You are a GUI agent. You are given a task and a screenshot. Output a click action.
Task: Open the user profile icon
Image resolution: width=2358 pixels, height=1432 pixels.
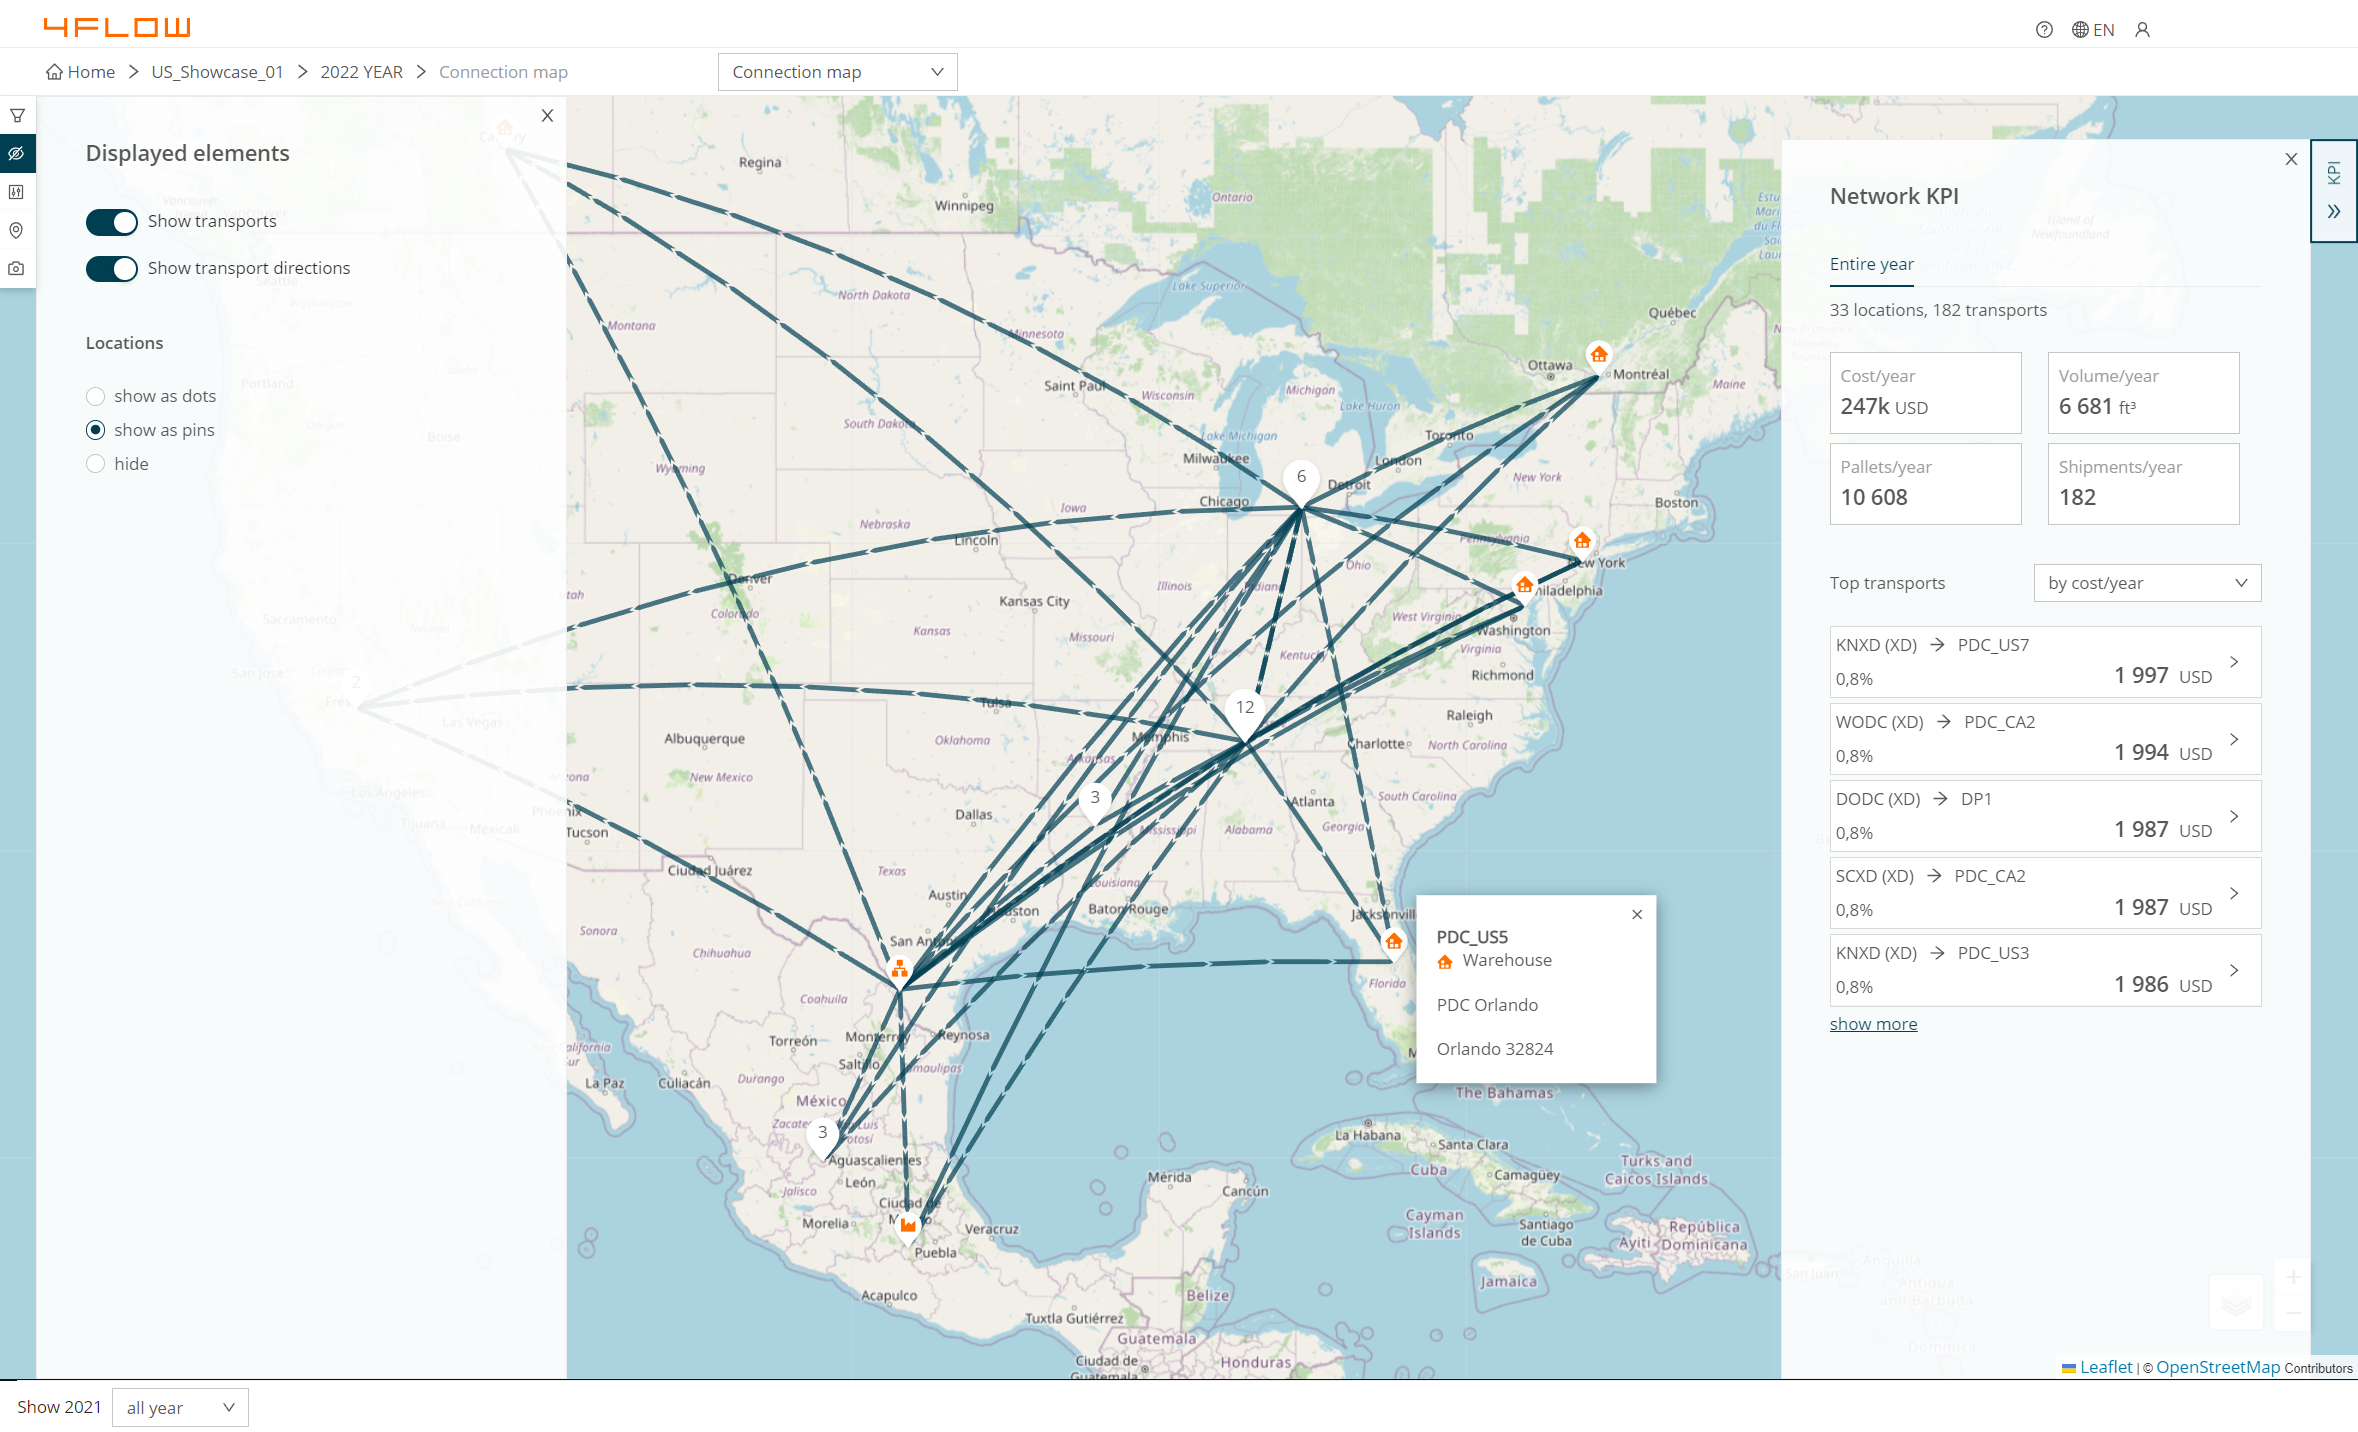(x=2141, y=30)
